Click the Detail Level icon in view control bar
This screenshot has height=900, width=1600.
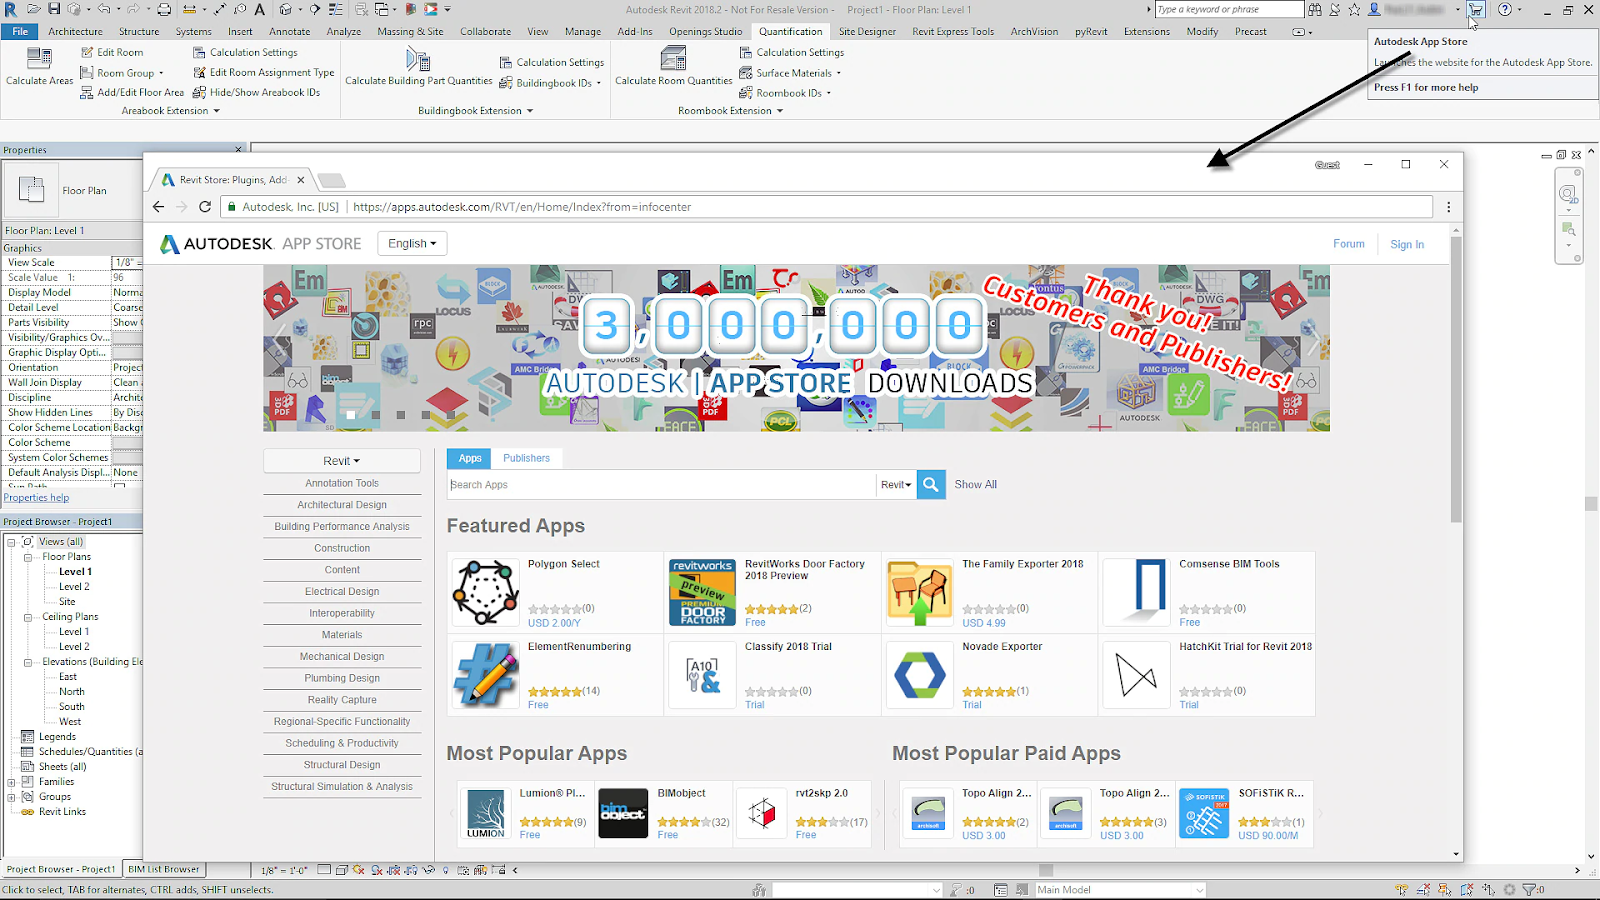point(325,870)
